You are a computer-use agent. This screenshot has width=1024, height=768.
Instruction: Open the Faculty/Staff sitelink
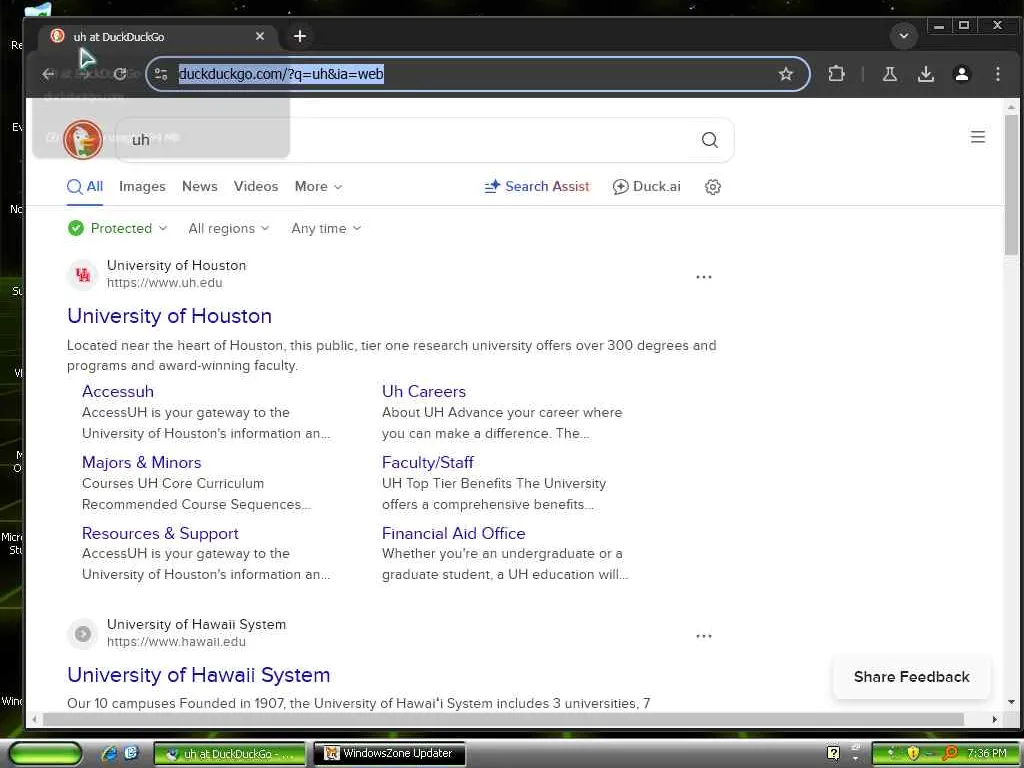[428, 462]
